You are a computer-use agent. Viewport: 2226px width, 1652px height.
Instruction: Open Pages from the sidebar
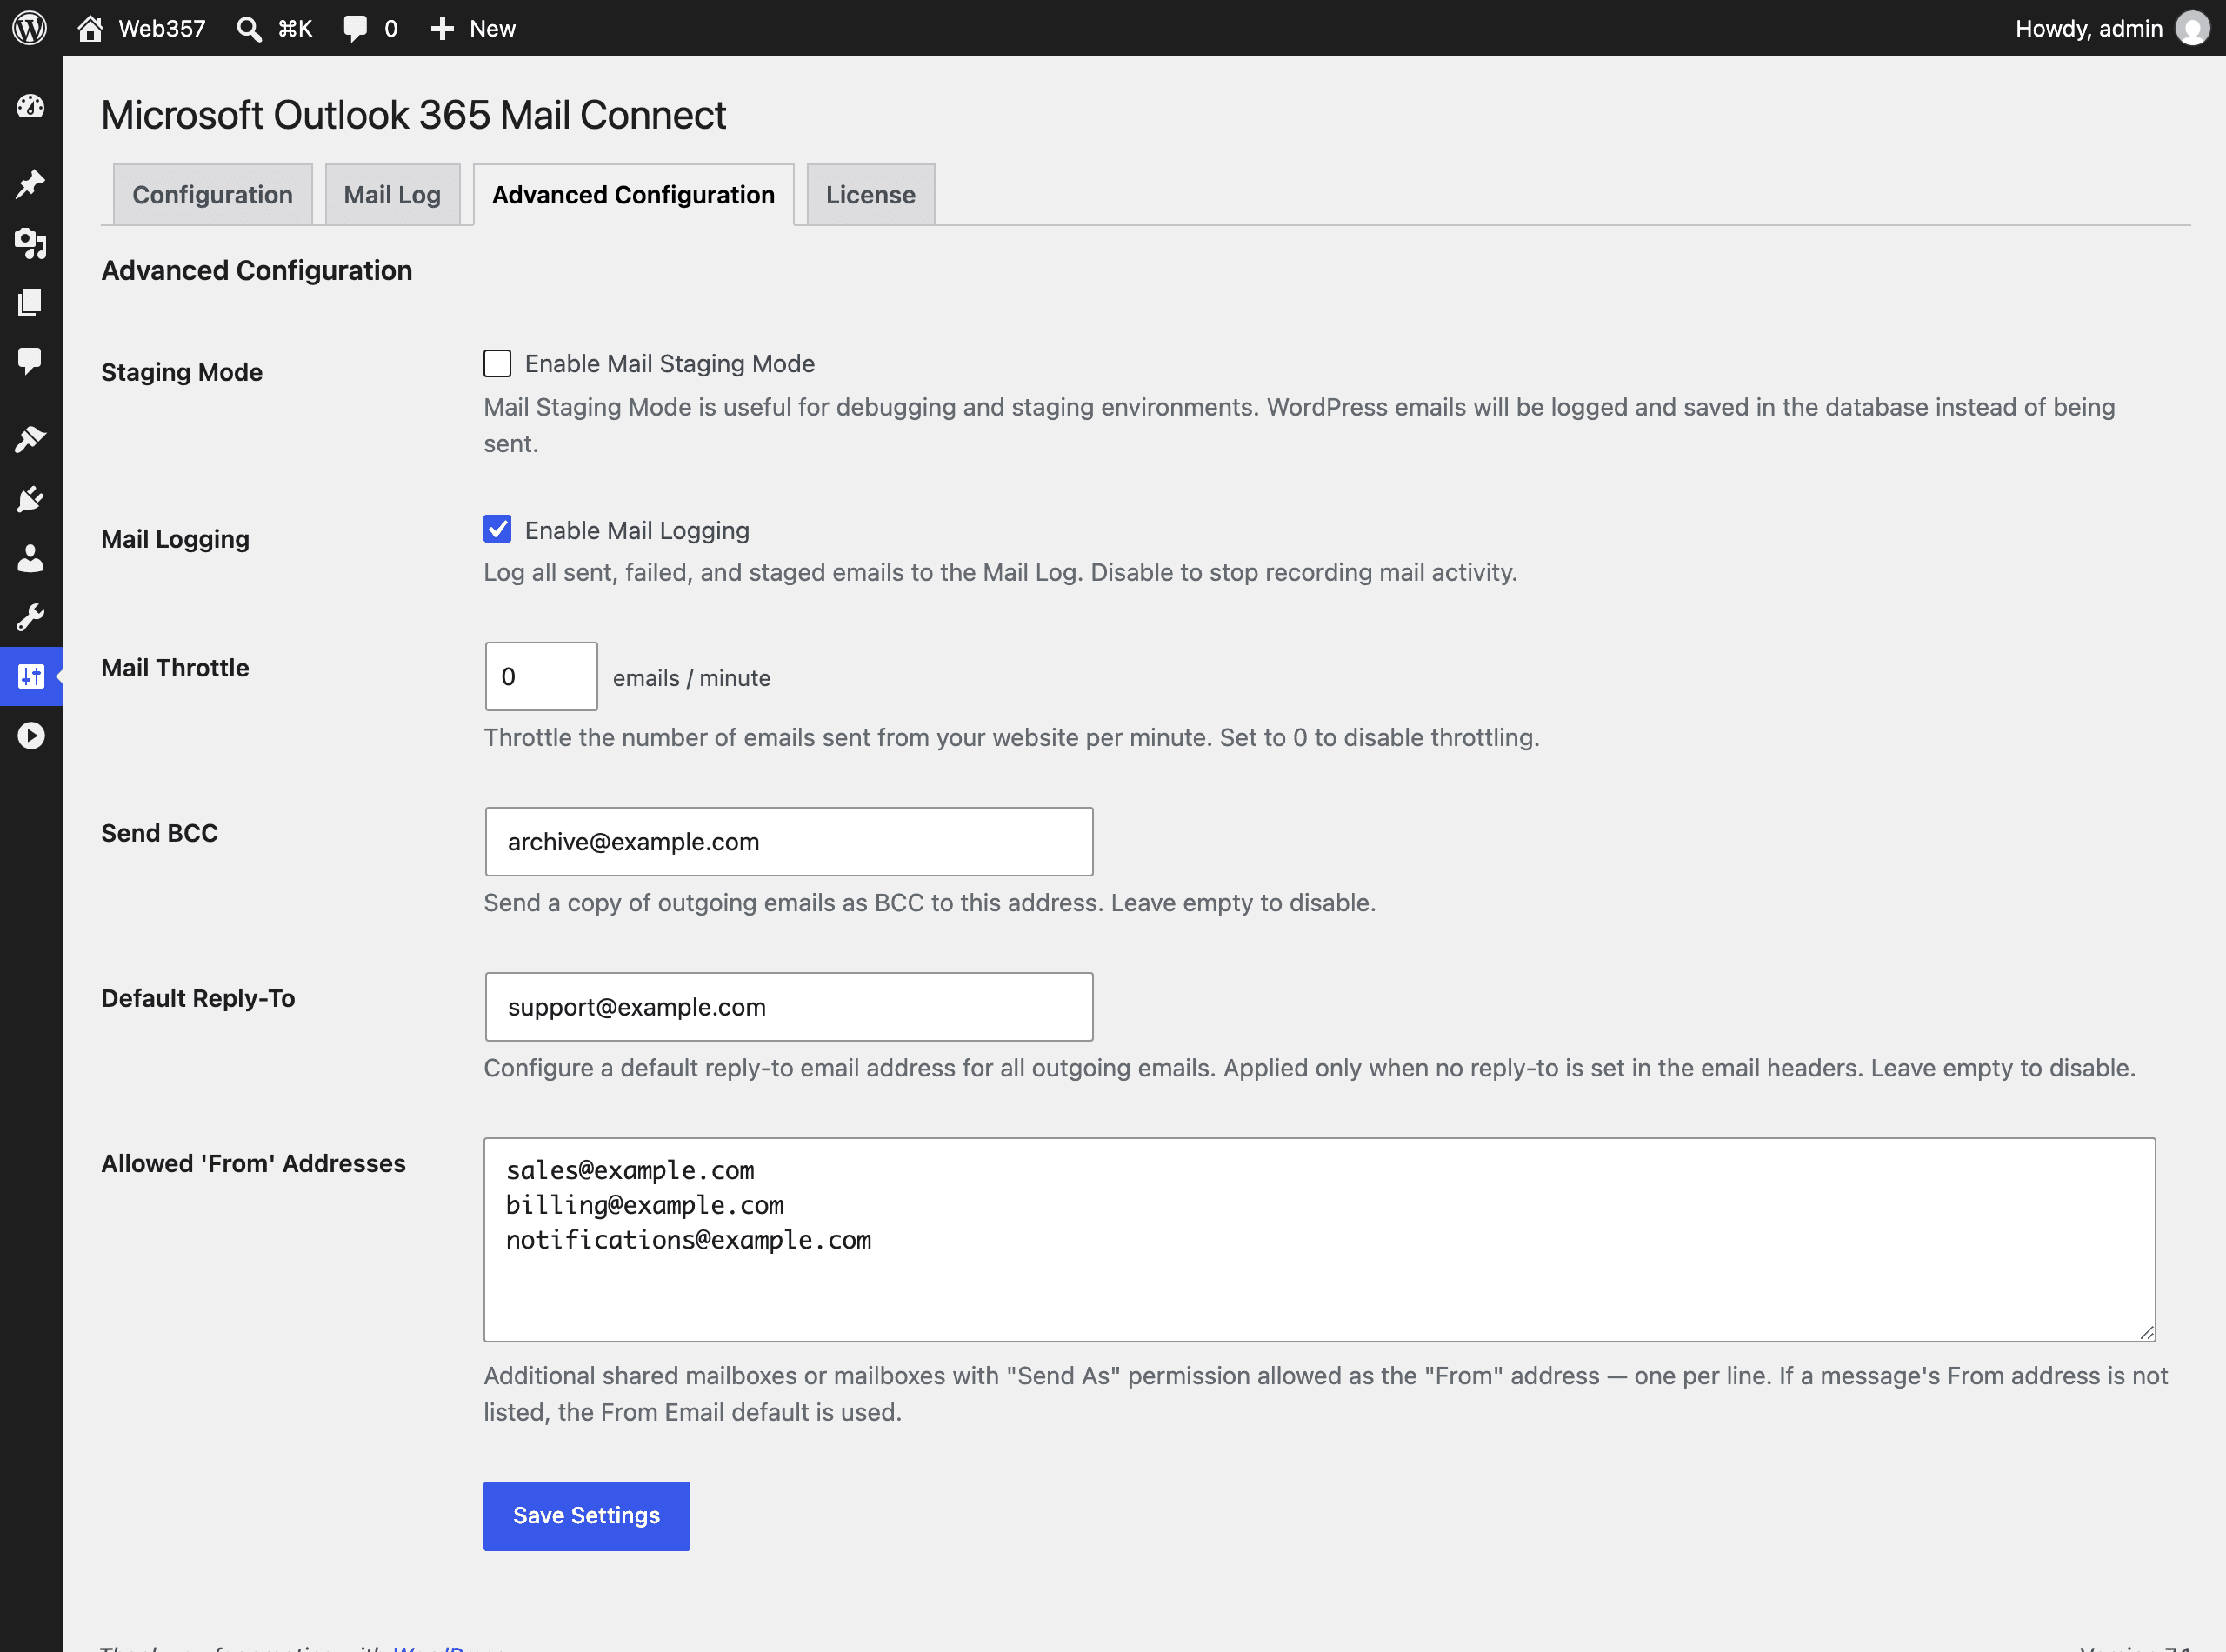[x=30, y=302]
